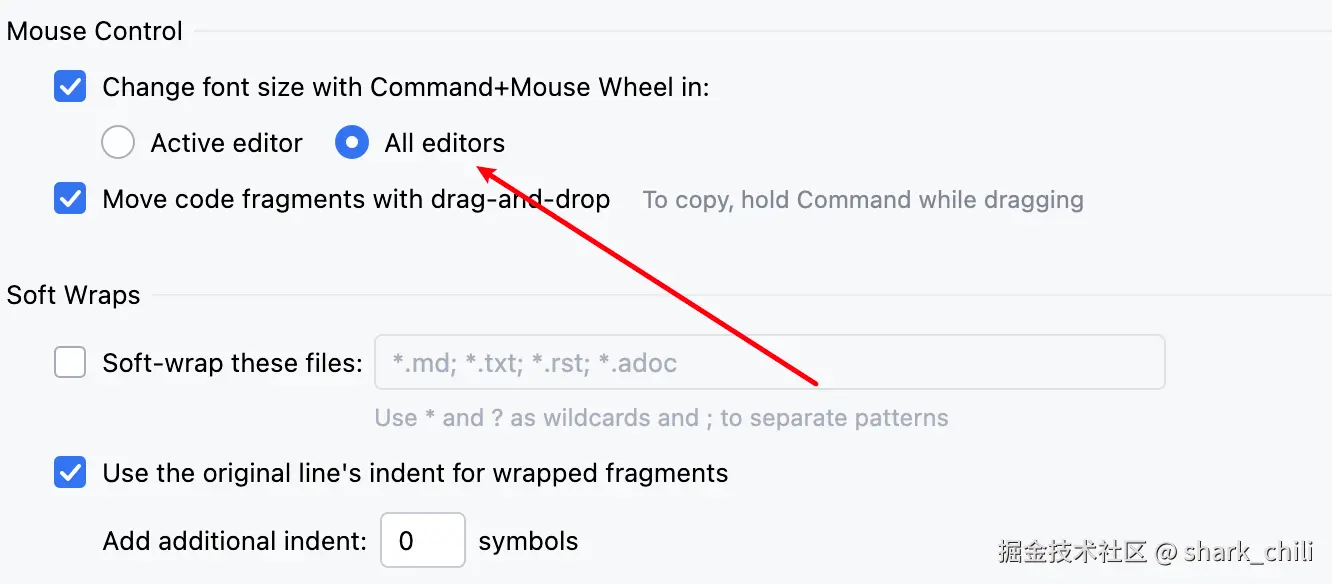Image resolution: width=1332 pixels, height=584 pixels.
Task: Click the Mouse Control section header
Action: [95, 31]
